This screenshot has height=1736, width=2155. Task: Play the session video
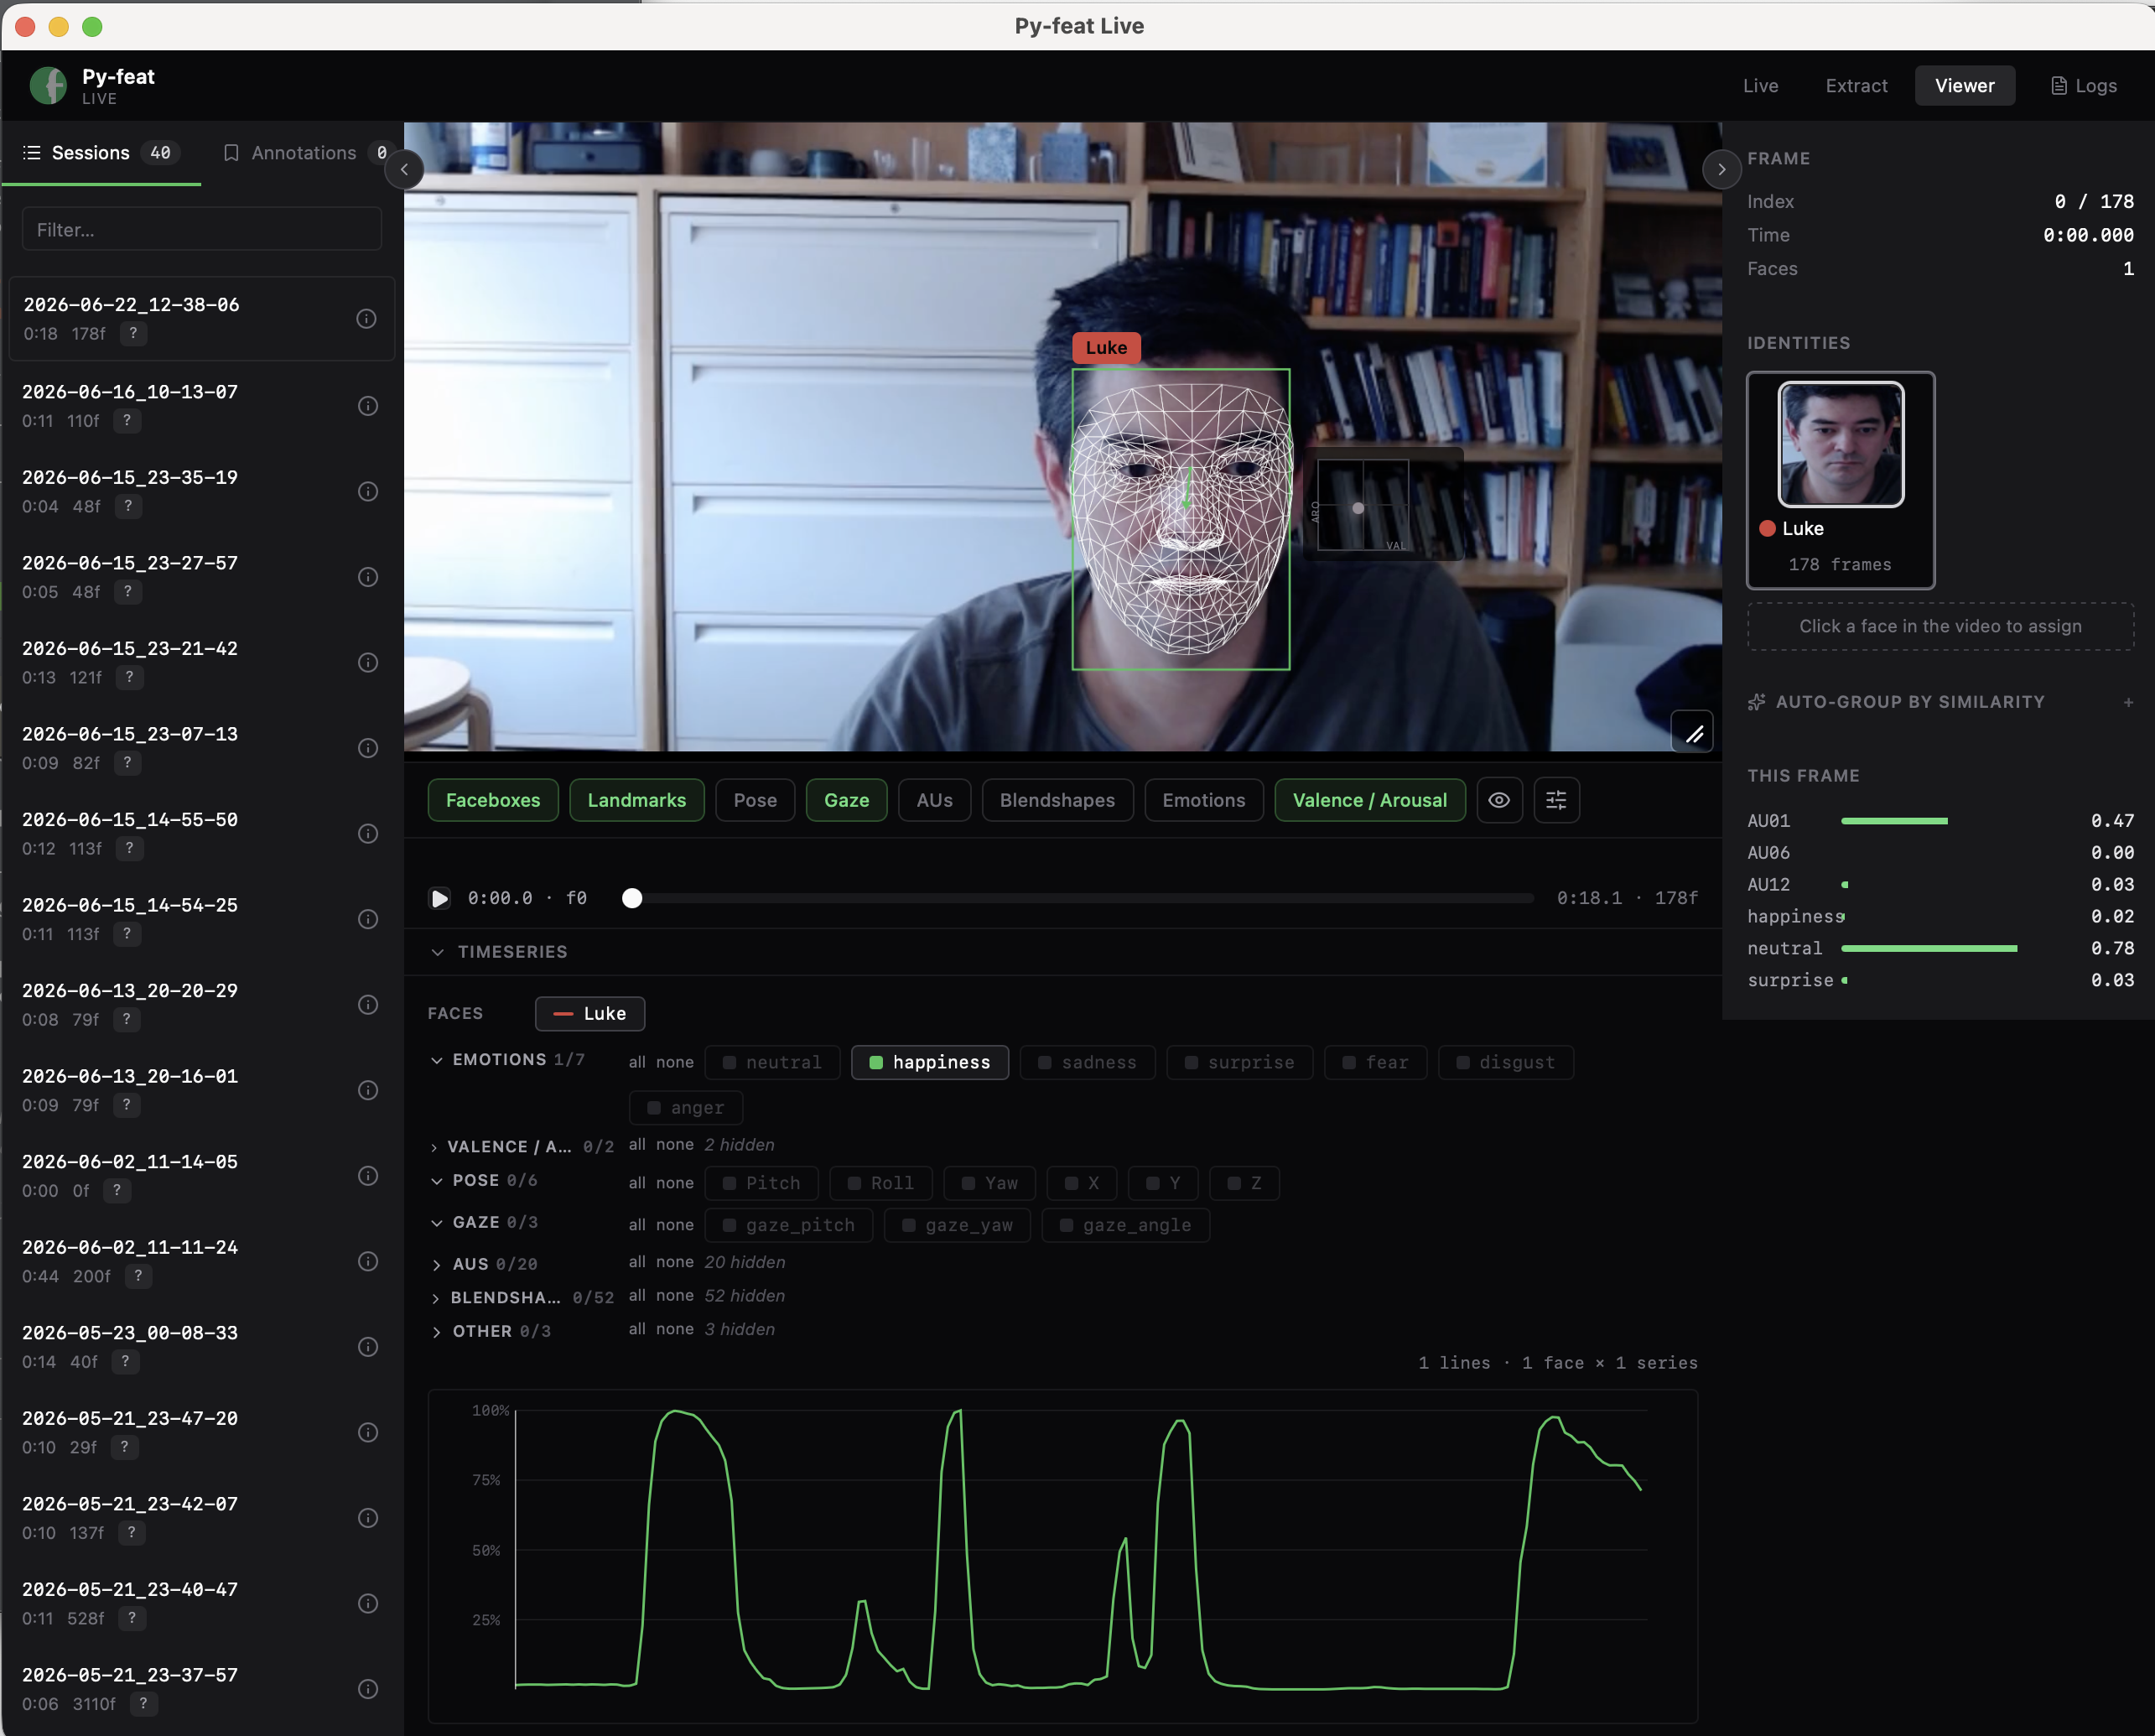(x=439, y=898)
